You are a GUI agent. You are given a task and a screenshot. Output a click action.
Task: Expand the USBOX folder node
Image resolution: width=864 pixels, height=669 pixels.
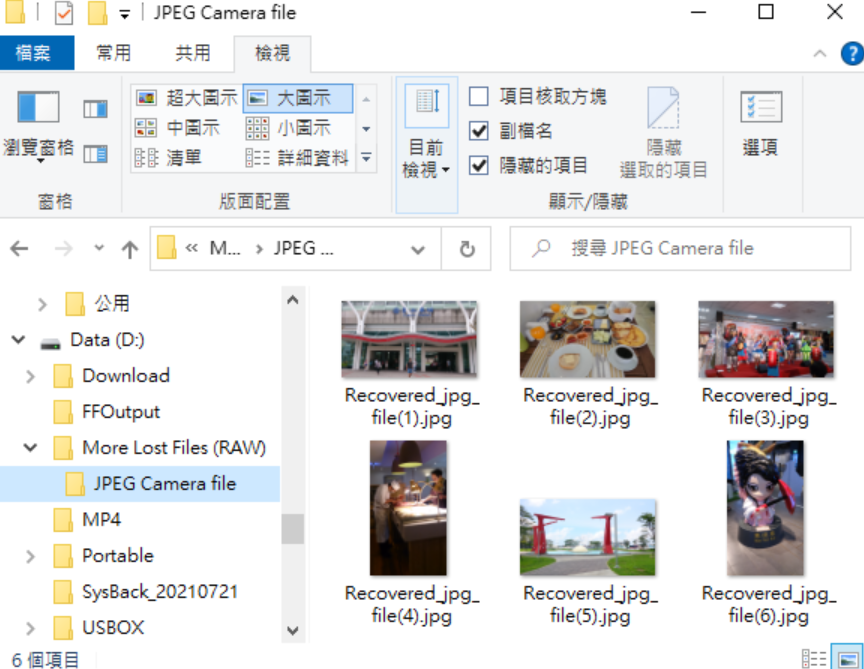[30, 628]
